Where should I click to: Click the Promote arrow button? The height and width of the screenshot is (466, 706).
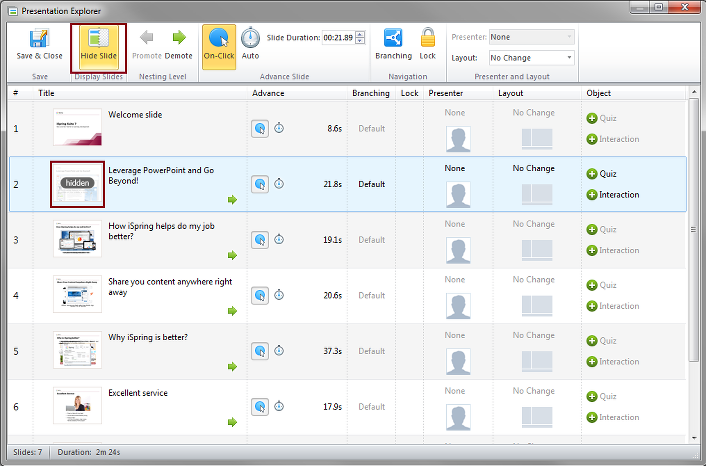pyautogui.click(x=147, y=45)
